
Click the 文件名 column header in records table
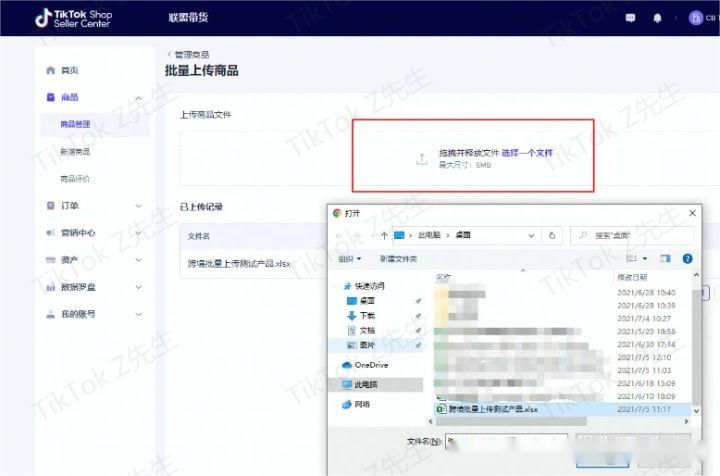tap(199, 236)
